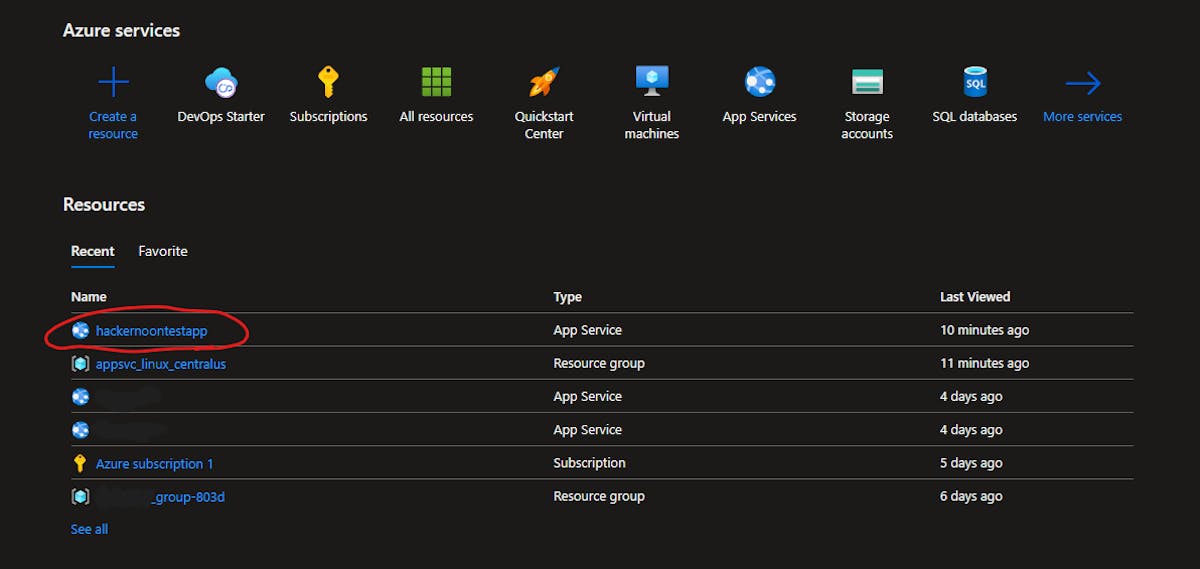1200x569 pixels.
Task: Switch to the Favorite tab
Action: coord(163,251)
